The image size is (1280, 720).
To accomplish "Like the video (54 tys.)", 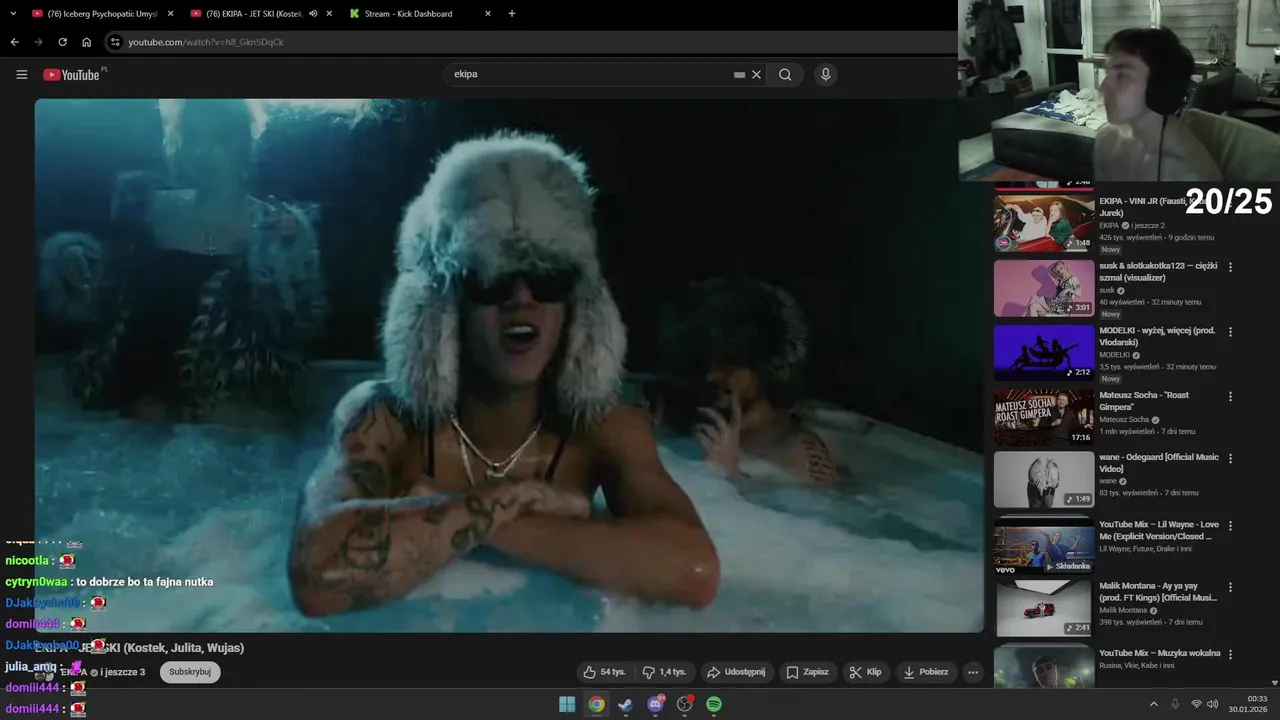I will 604,672.
